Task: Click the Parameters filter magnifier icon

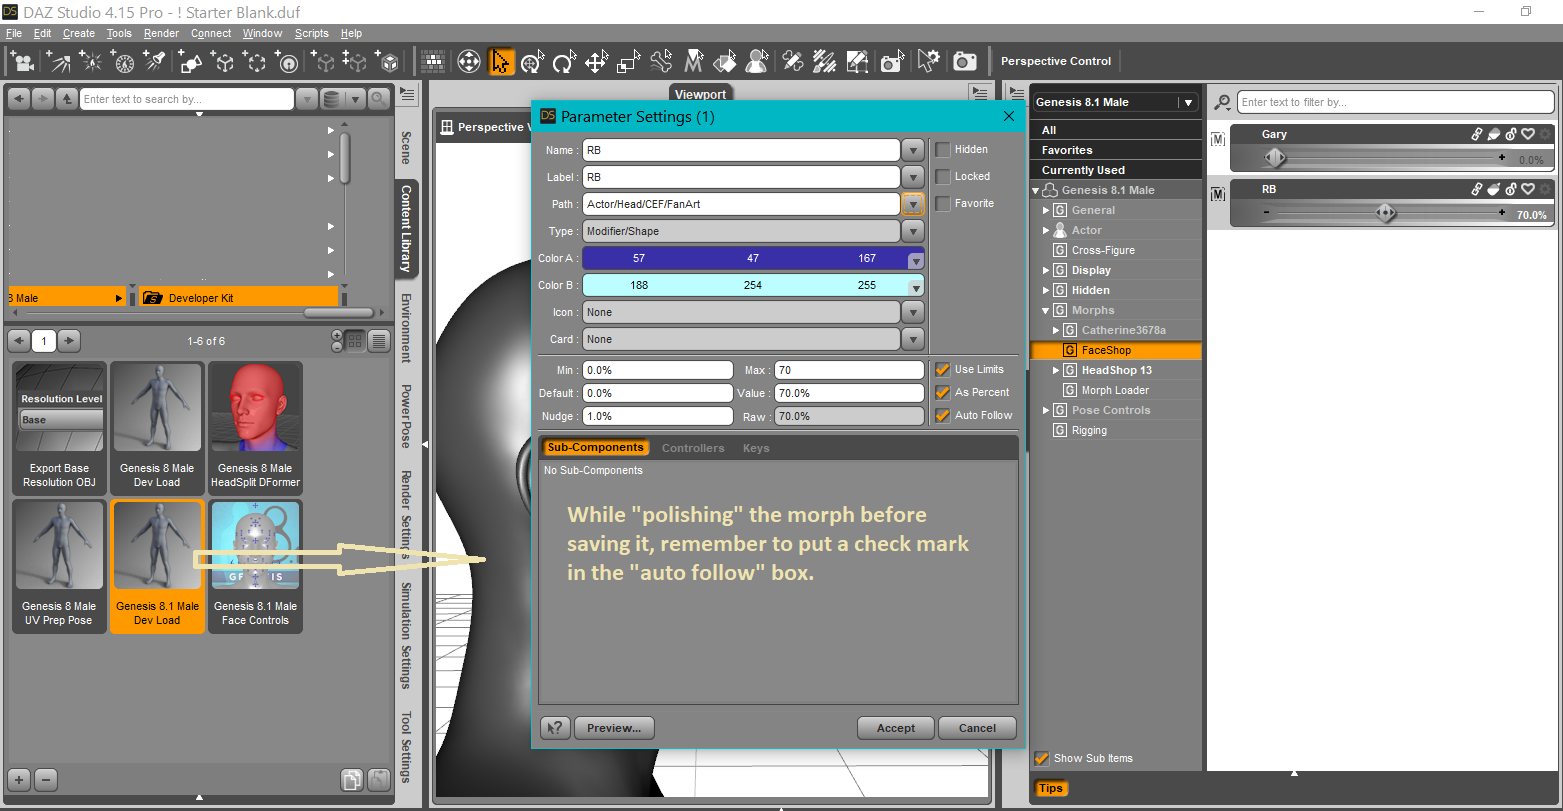Action: (1222, 102)
